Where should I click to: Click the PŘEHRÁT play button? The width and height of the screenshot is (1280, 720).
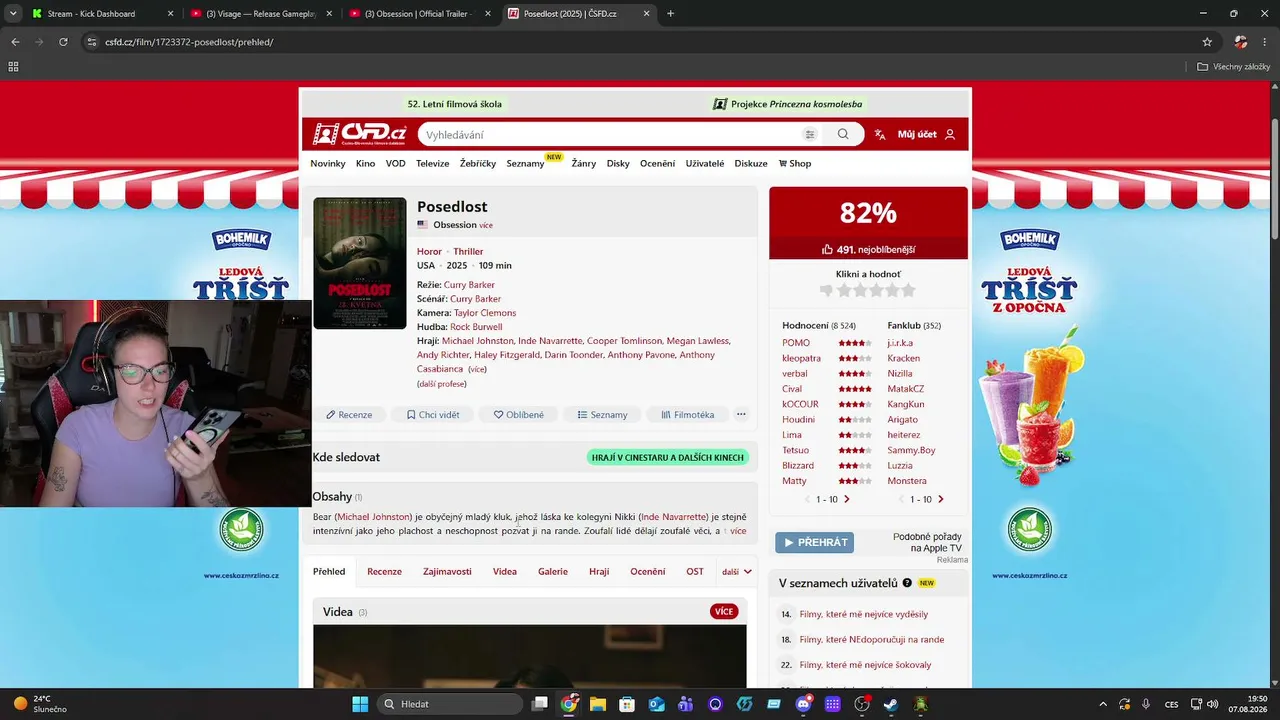coord(814,542)
